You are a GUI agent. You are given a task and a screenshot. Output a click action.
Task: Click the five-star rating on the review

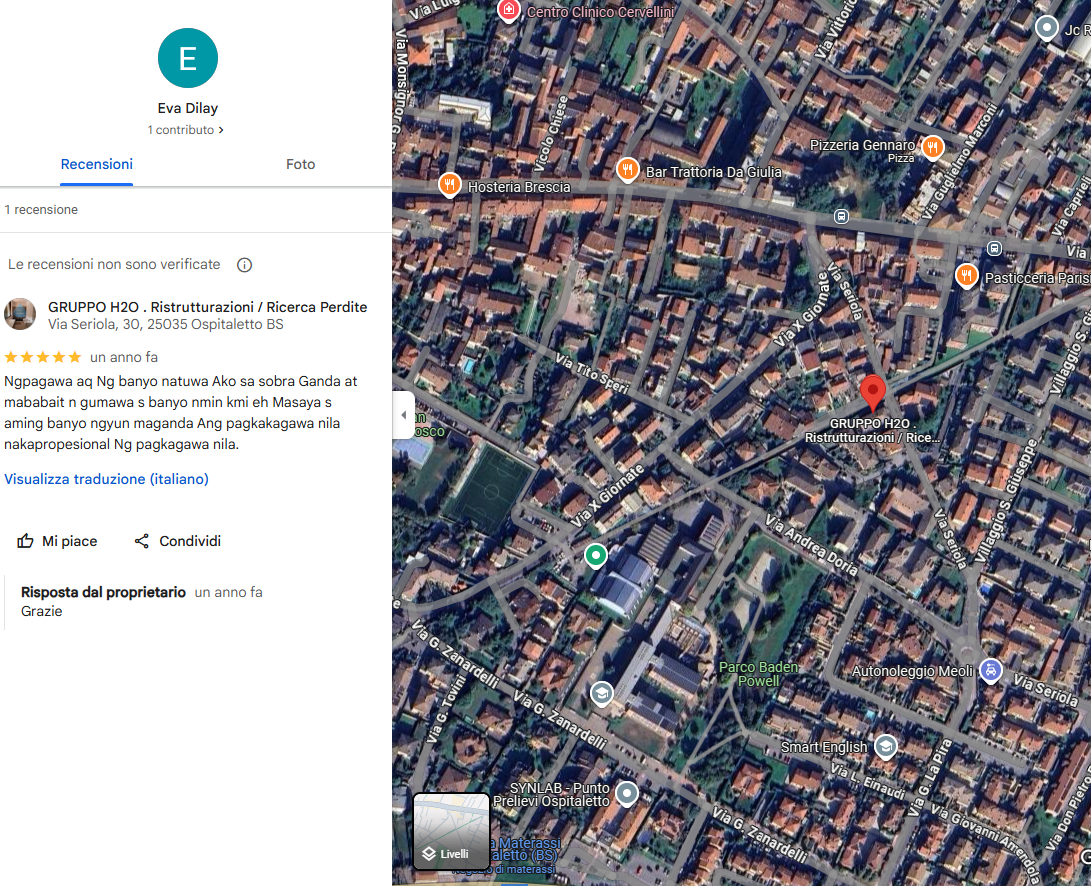tap(43, 358)
